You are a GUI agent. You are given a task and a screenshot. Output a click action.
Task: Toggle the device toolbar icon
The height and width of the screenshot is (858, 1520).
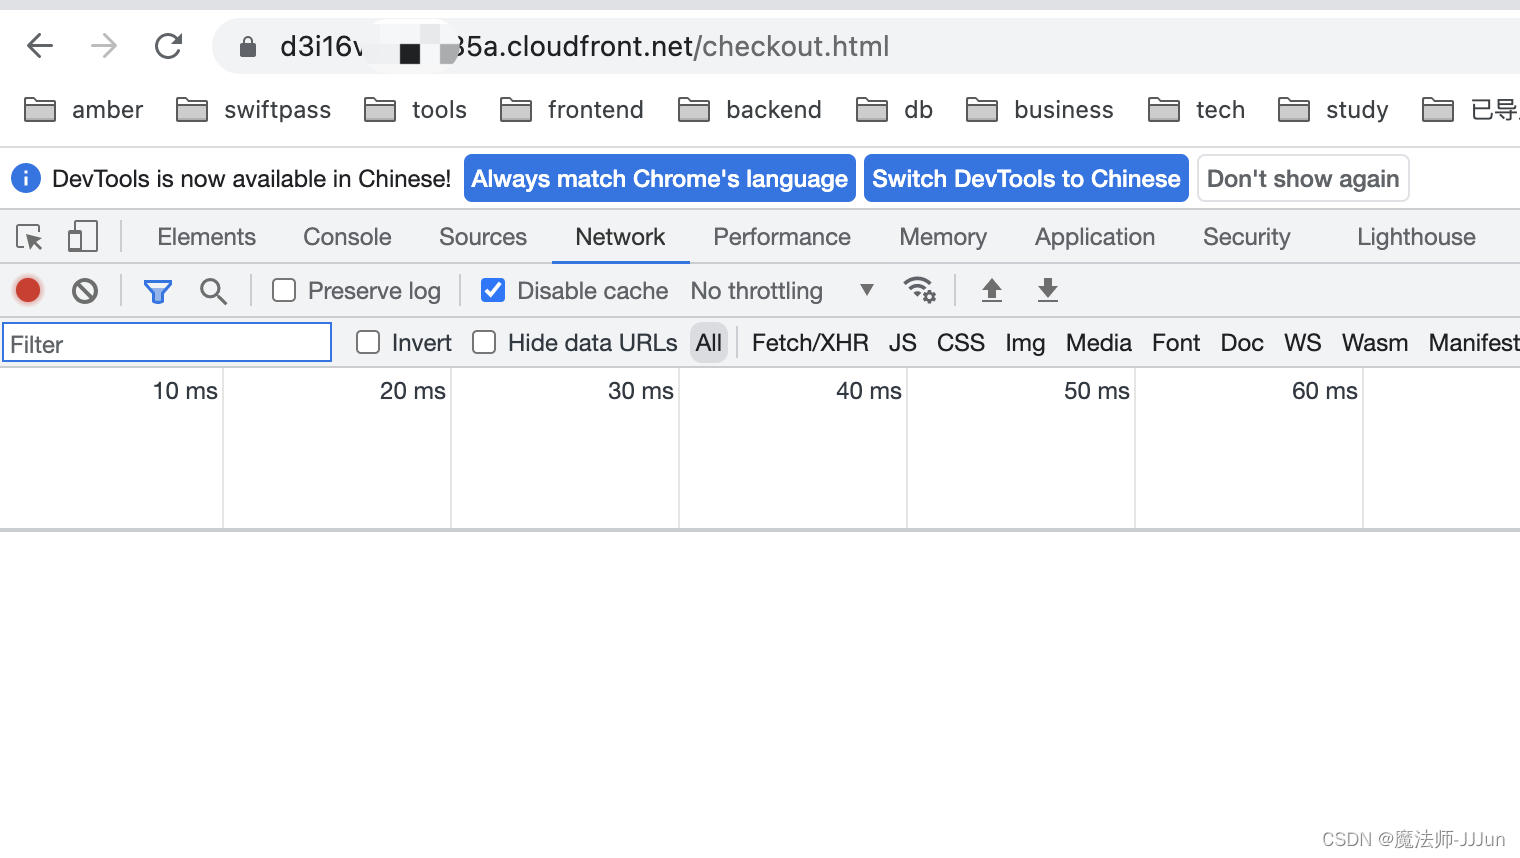coord(82,237)
